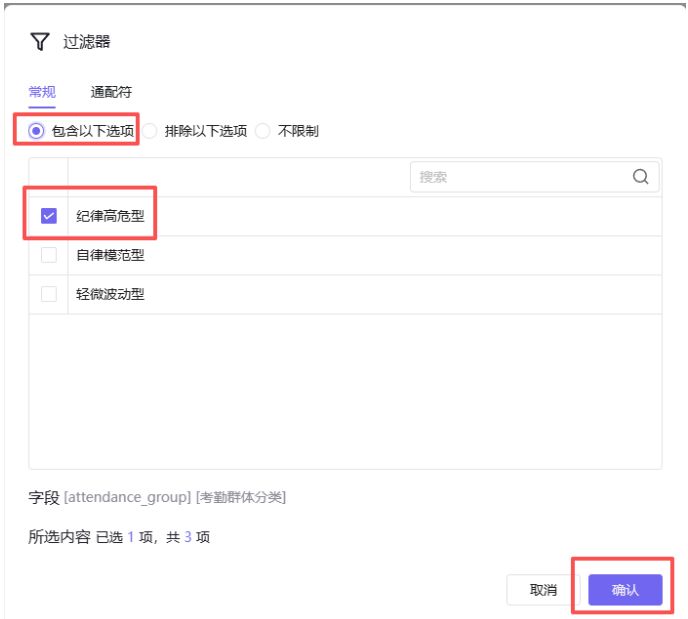688x619 pixels.
Task: Click the [attendance_group] field name text
Action: pyautogui.click(x=128, y=497)
